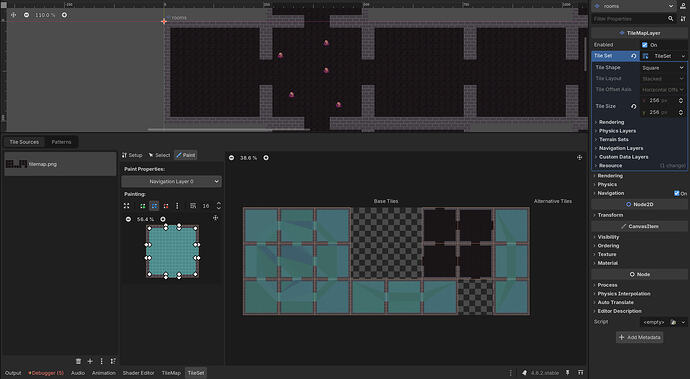This screenshot has width=690, height=379.
Task: Select tilemap.png source
Action: [60, 164]
